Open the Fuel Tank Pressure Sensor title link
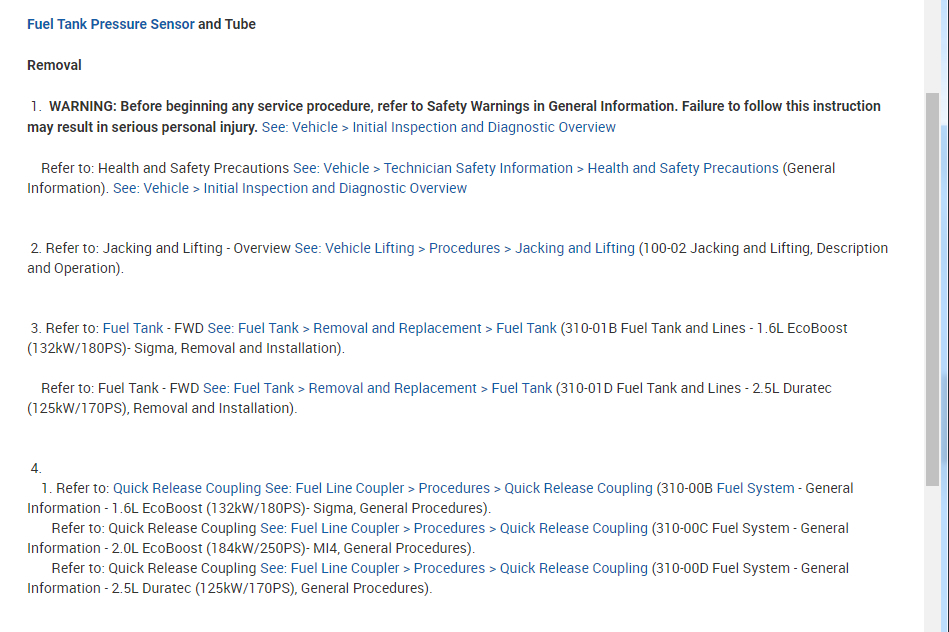This screenshot has height=632, width=949. [111, 24]
